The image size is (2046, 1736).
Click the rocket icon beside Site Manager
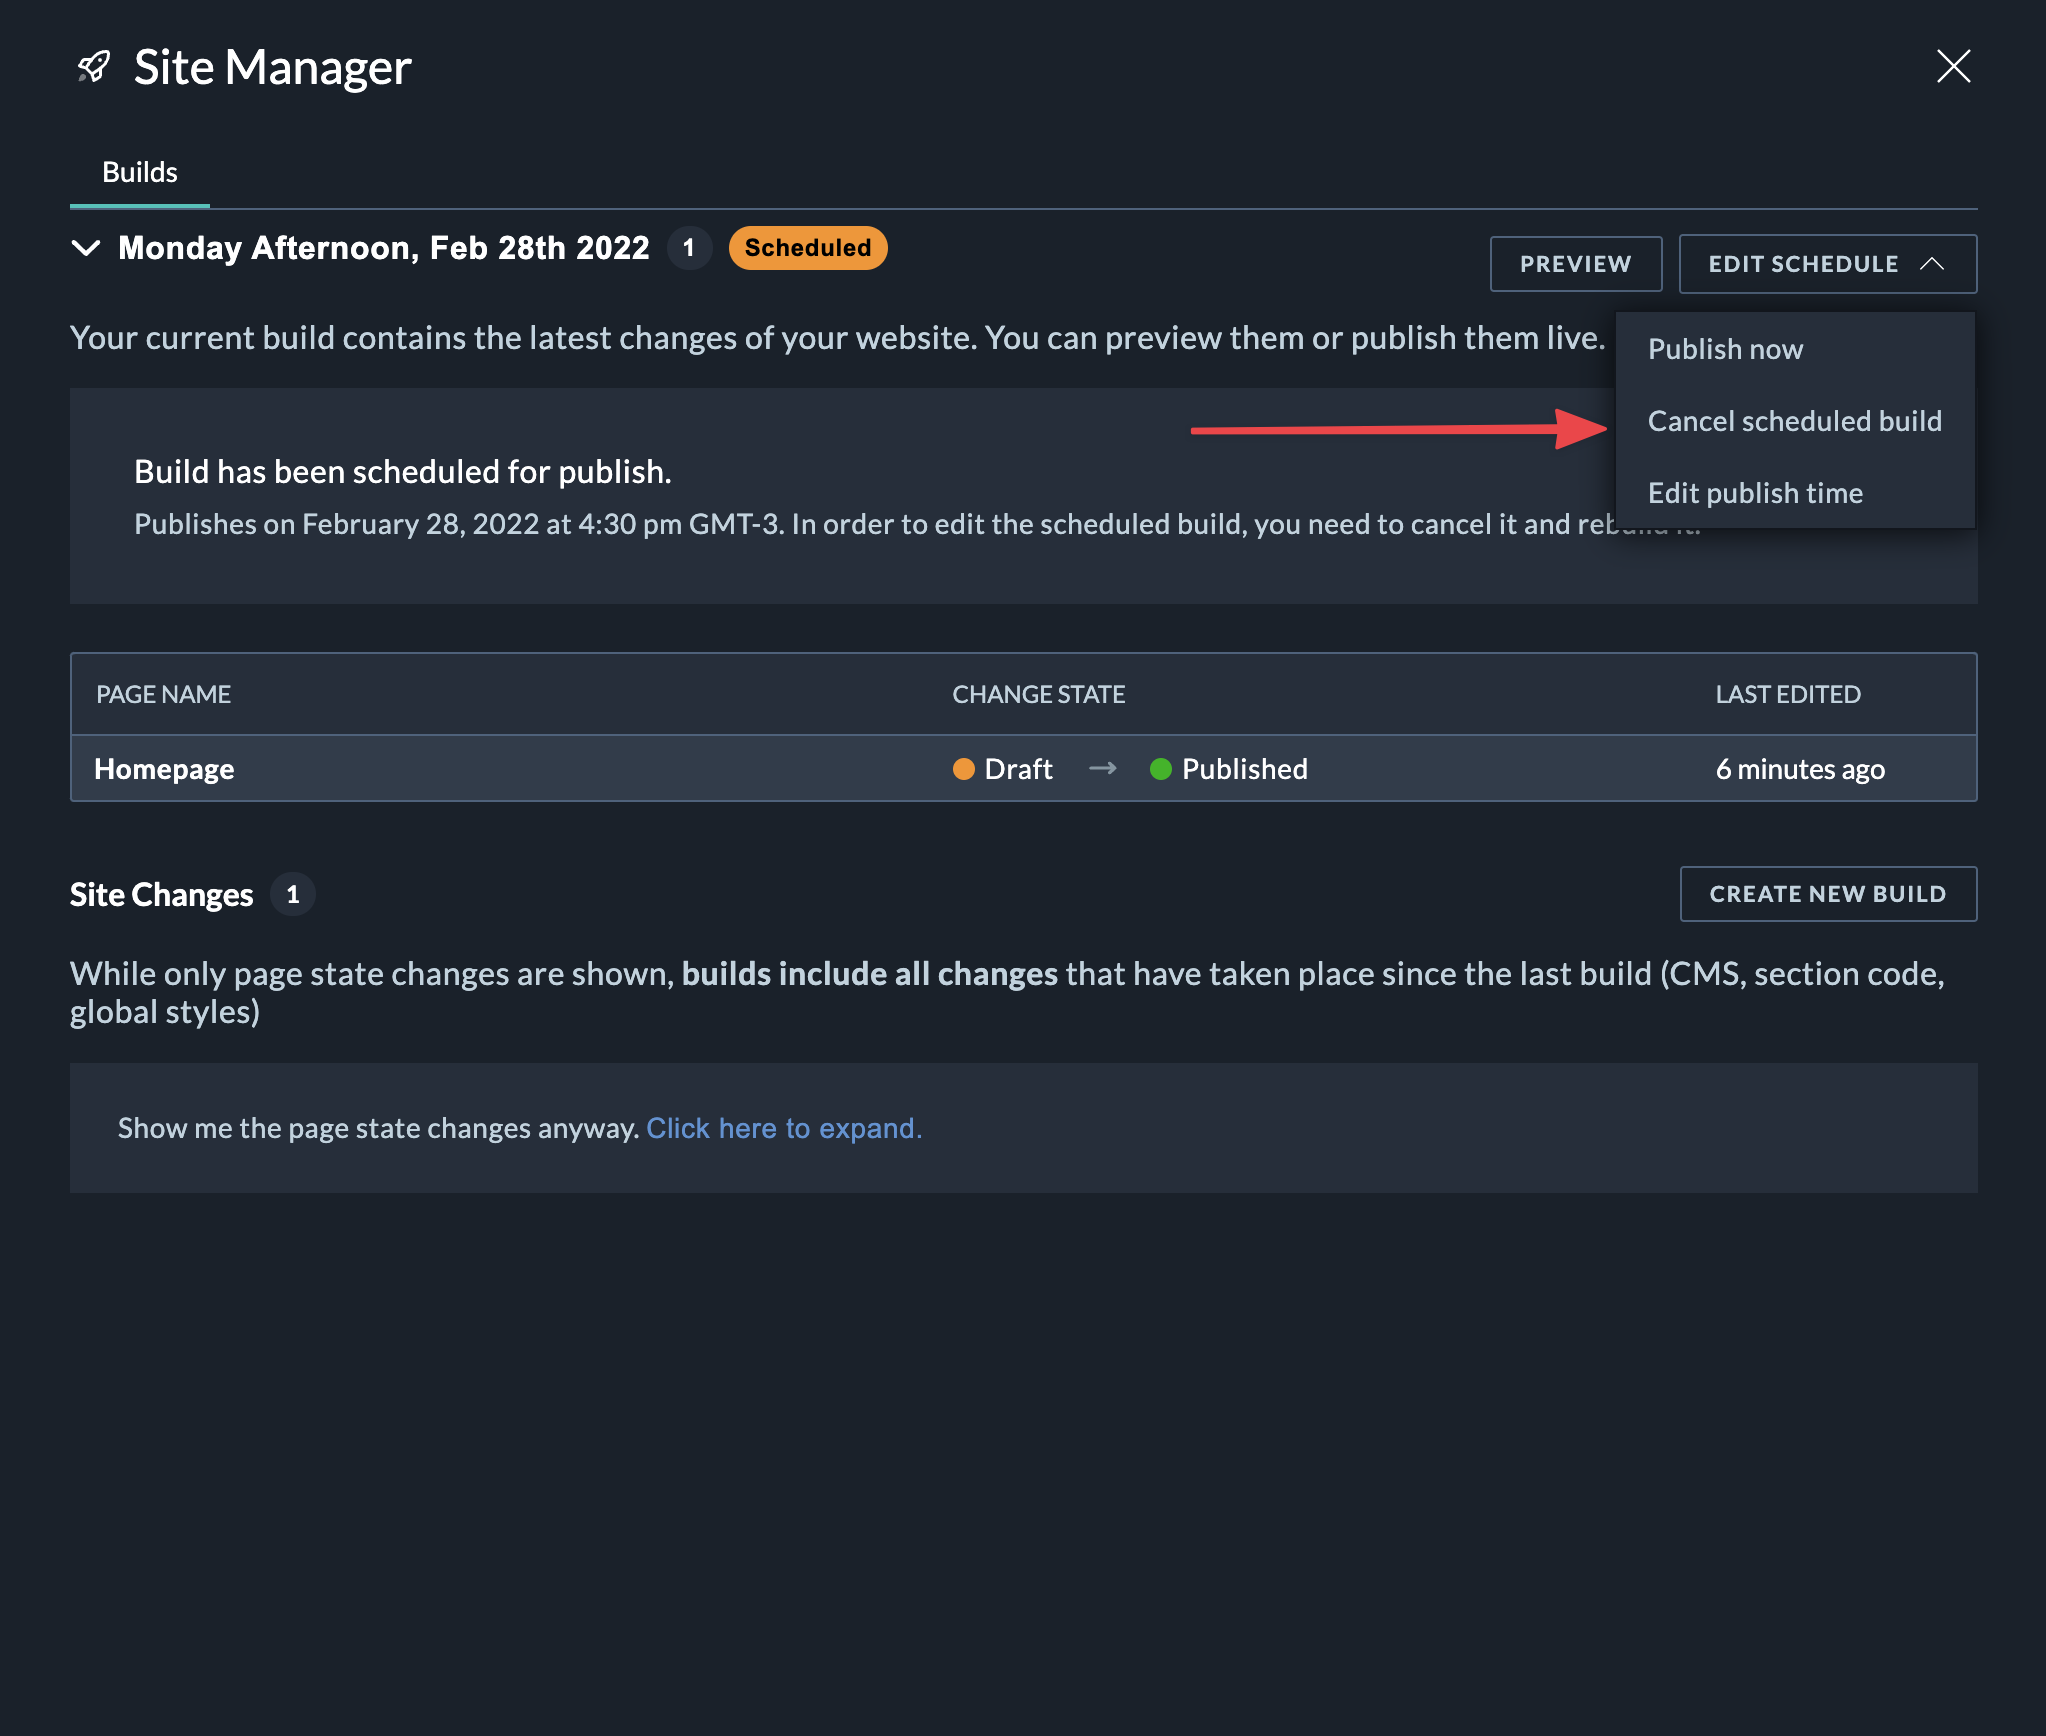coord(94,67)
